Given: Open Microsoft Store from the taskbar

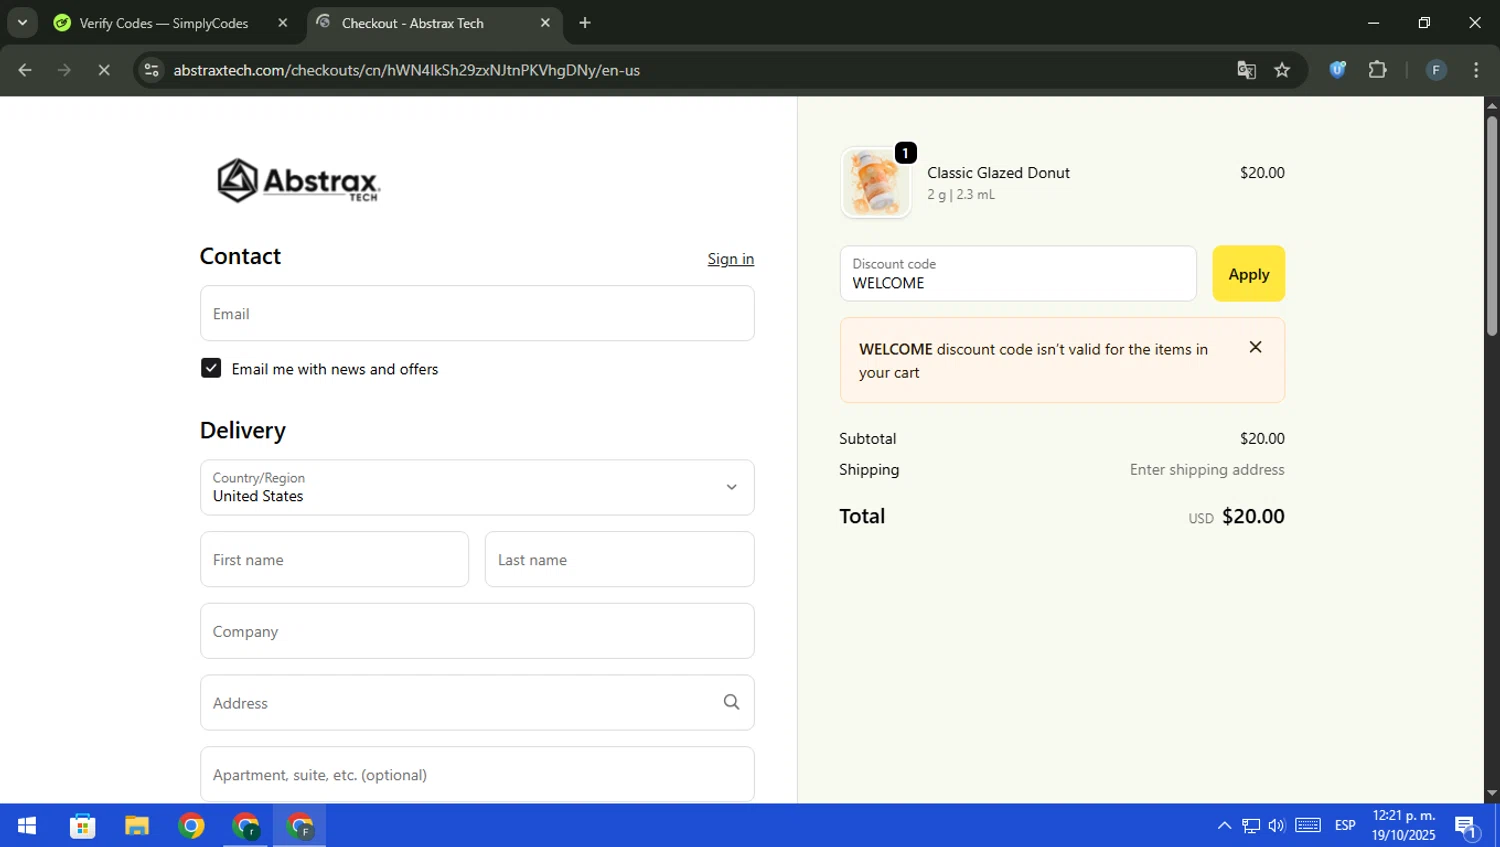Looking at the screenshot, I should coord(82,826).
